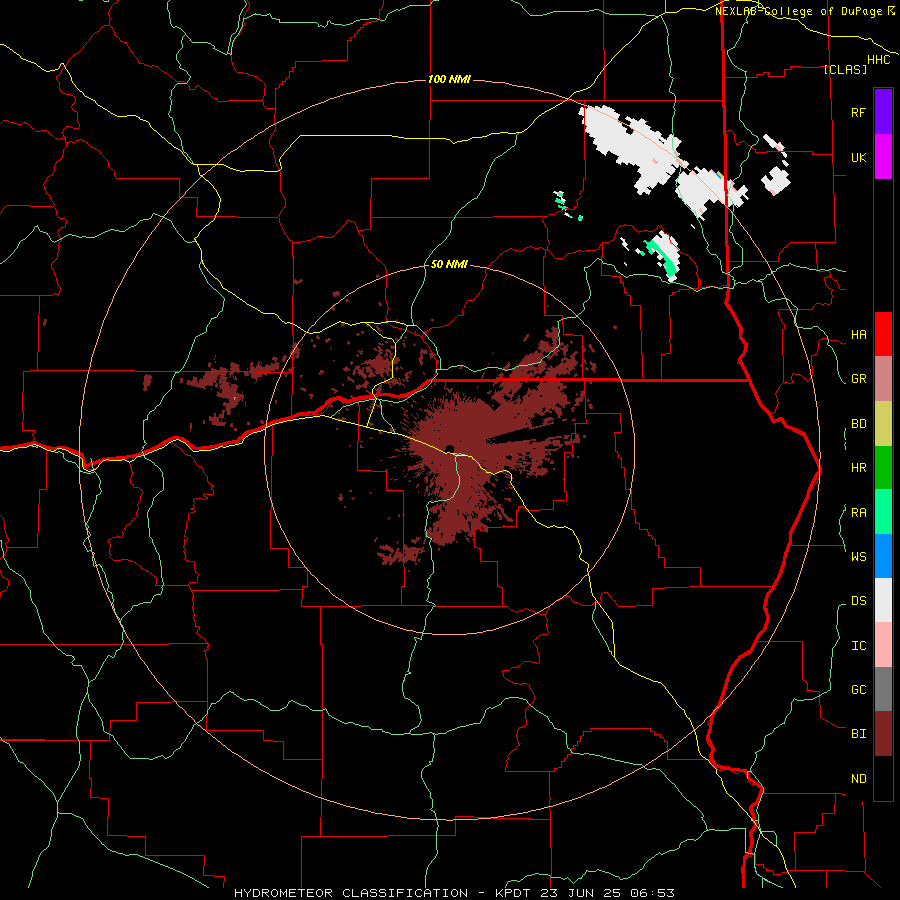Screen dimensions: 900x900
Task: Click the ND black legend swatch
Action: (883, 778)
